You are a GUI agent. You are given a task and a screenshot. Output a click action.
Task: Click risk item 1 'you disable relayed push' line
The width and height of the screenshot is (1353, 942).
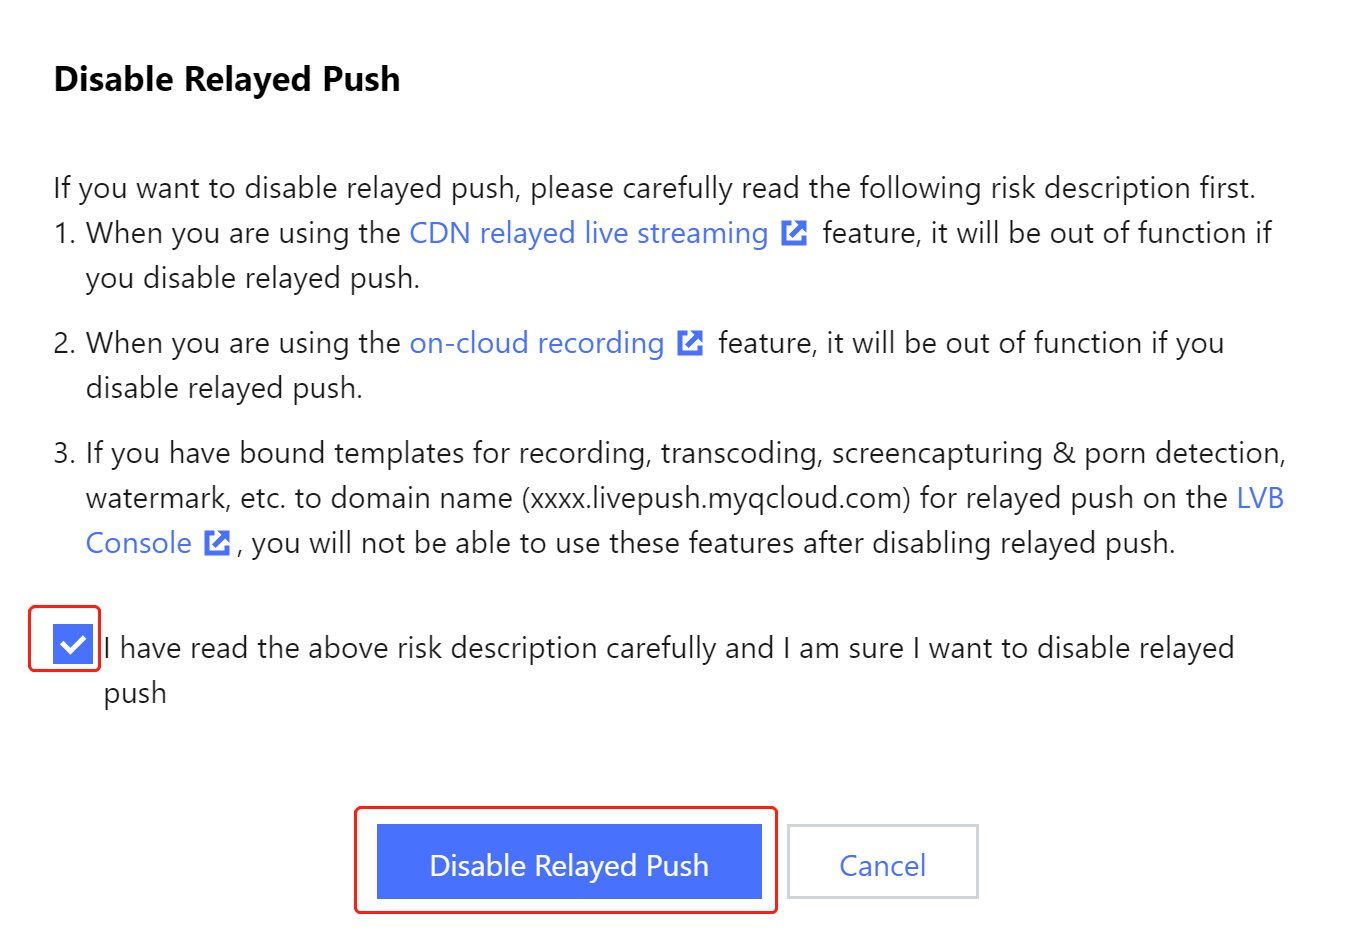pos(252,278)
